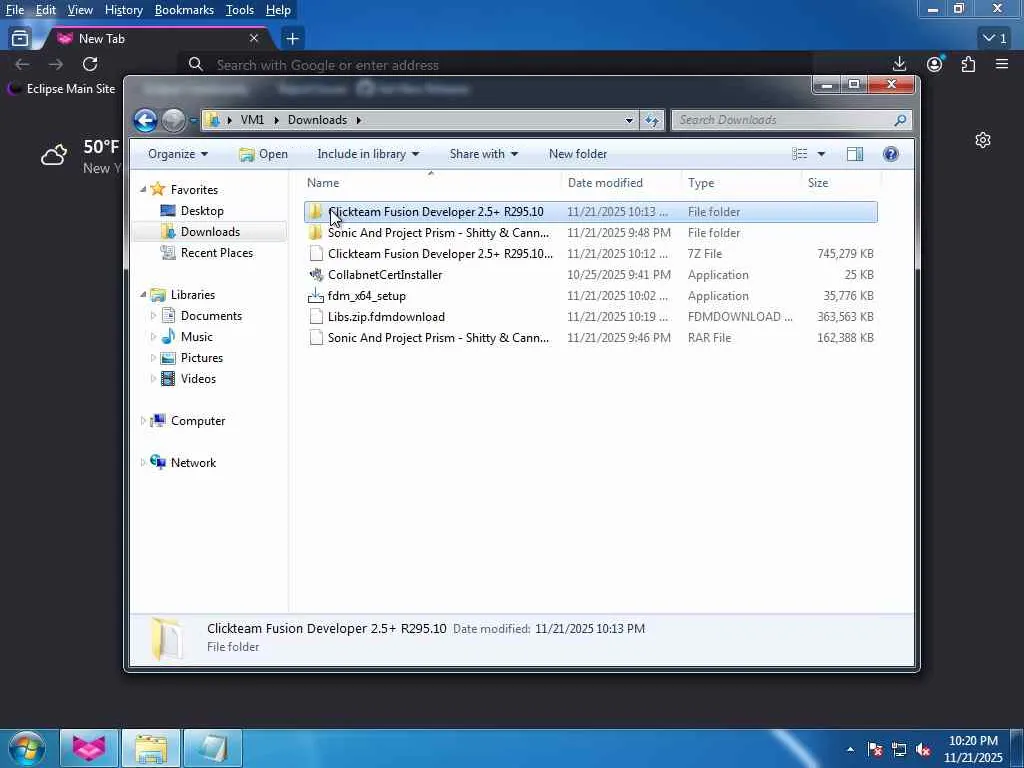This screenshot has width=1024, height=768.
Task: Open the browser Tools menu
Action: pyautogui.click(x=240, y=10)
